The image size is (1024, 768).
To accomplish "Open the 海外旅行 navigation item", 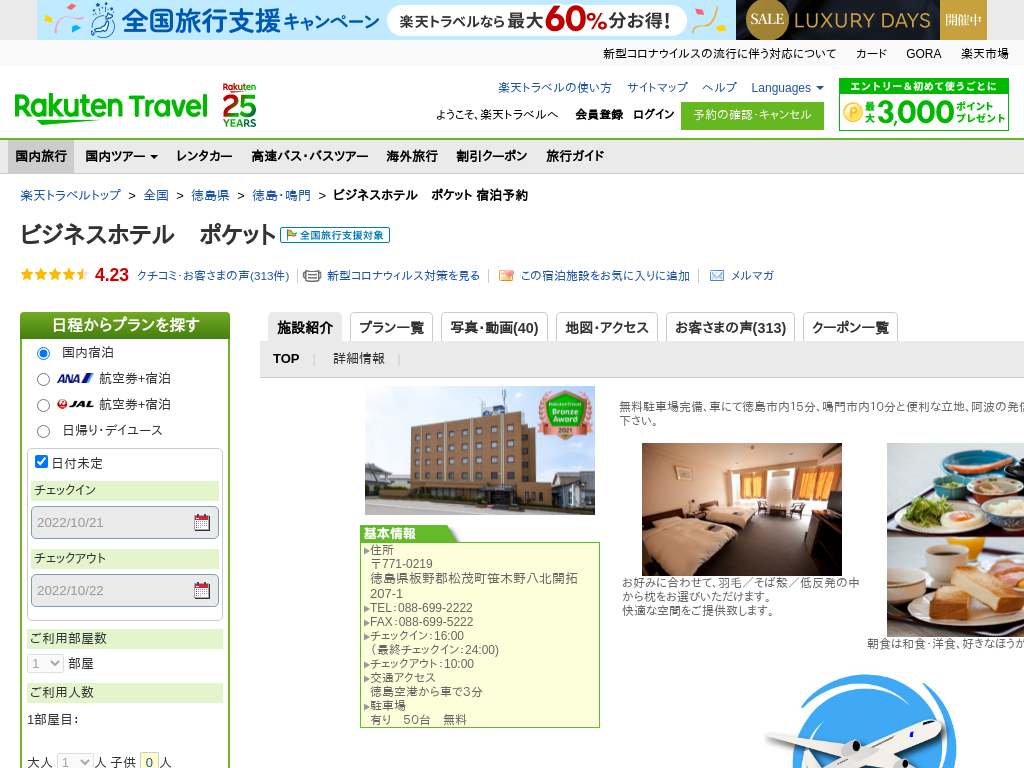I will (x=412, y=156).
